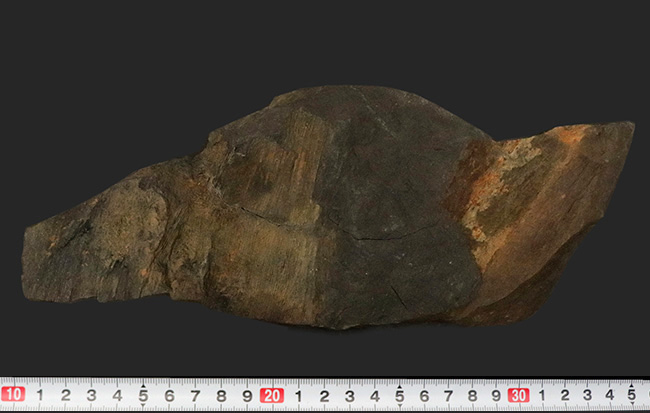Click the 9 mark just before red 30
Screen dimensions: 650x413
(495, 396)
